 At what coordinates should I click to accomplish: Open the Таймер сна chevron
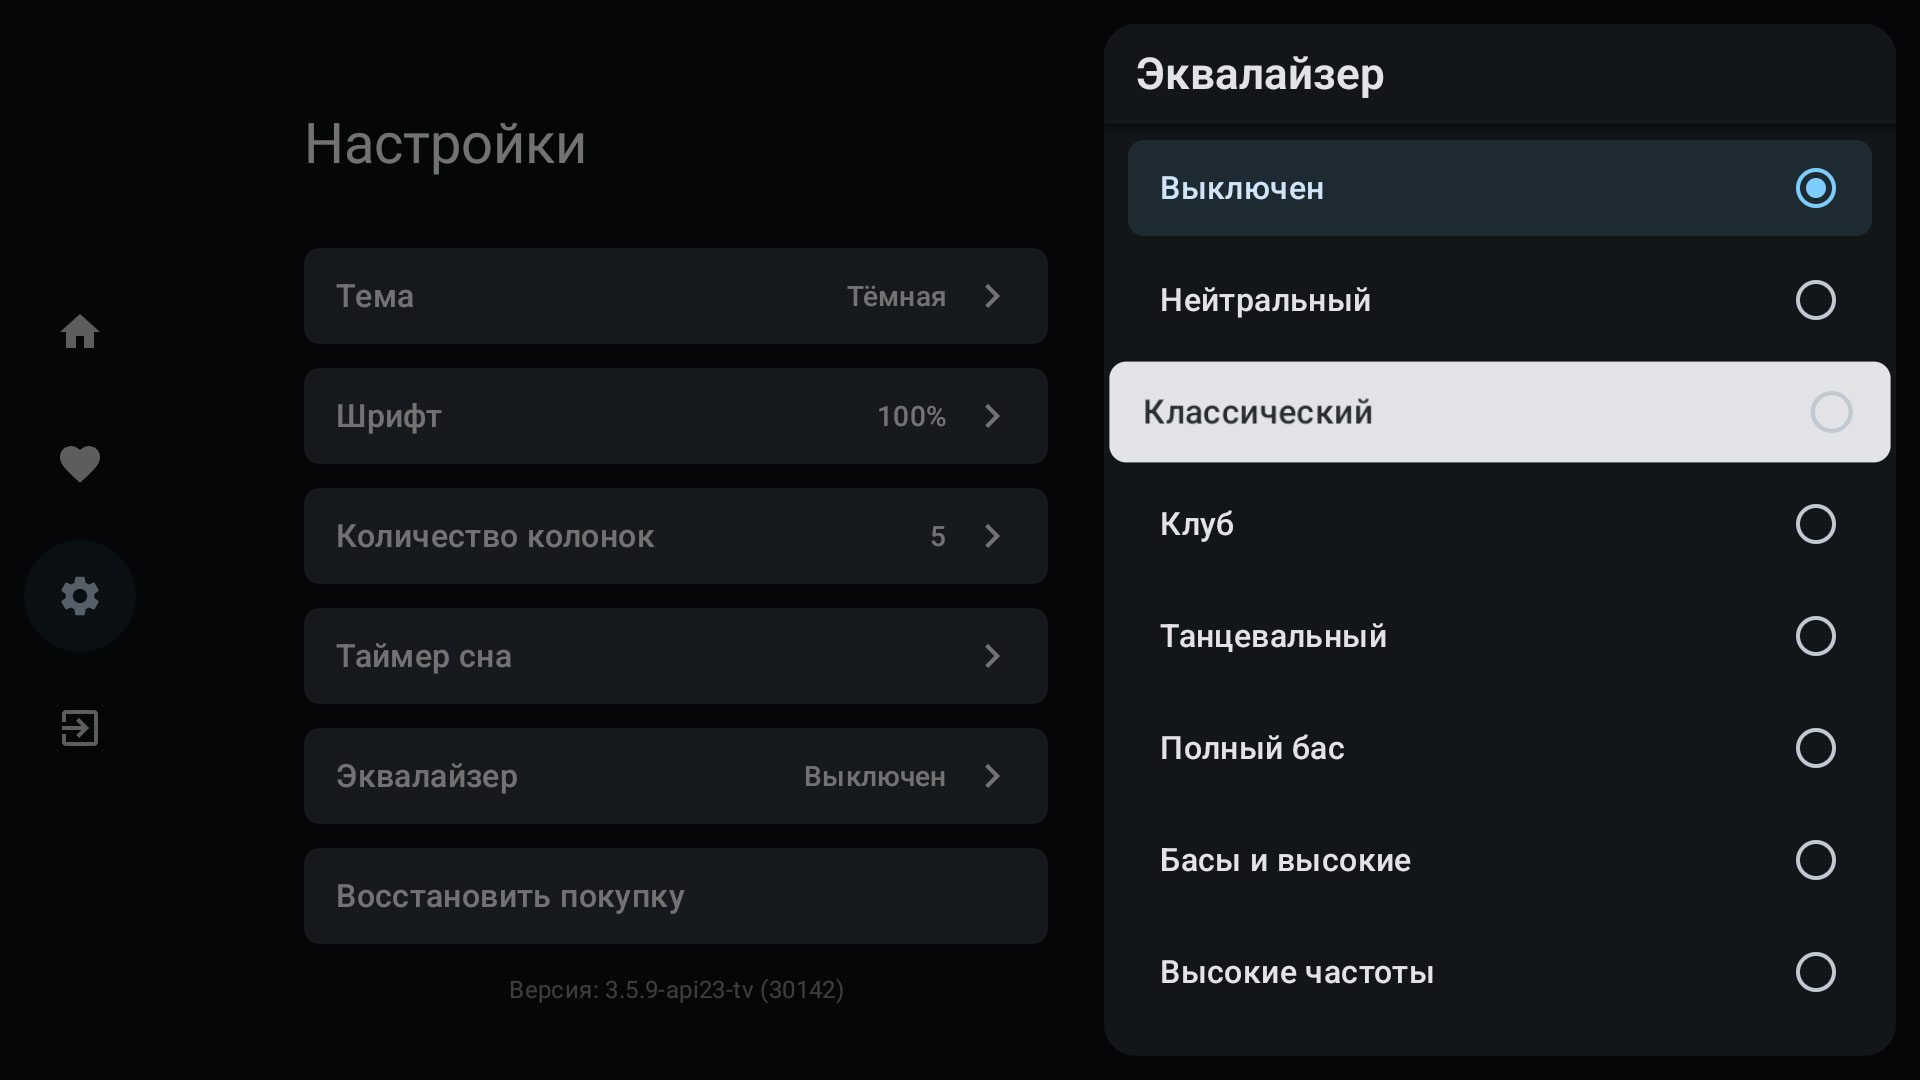click(x=992, y=656)
